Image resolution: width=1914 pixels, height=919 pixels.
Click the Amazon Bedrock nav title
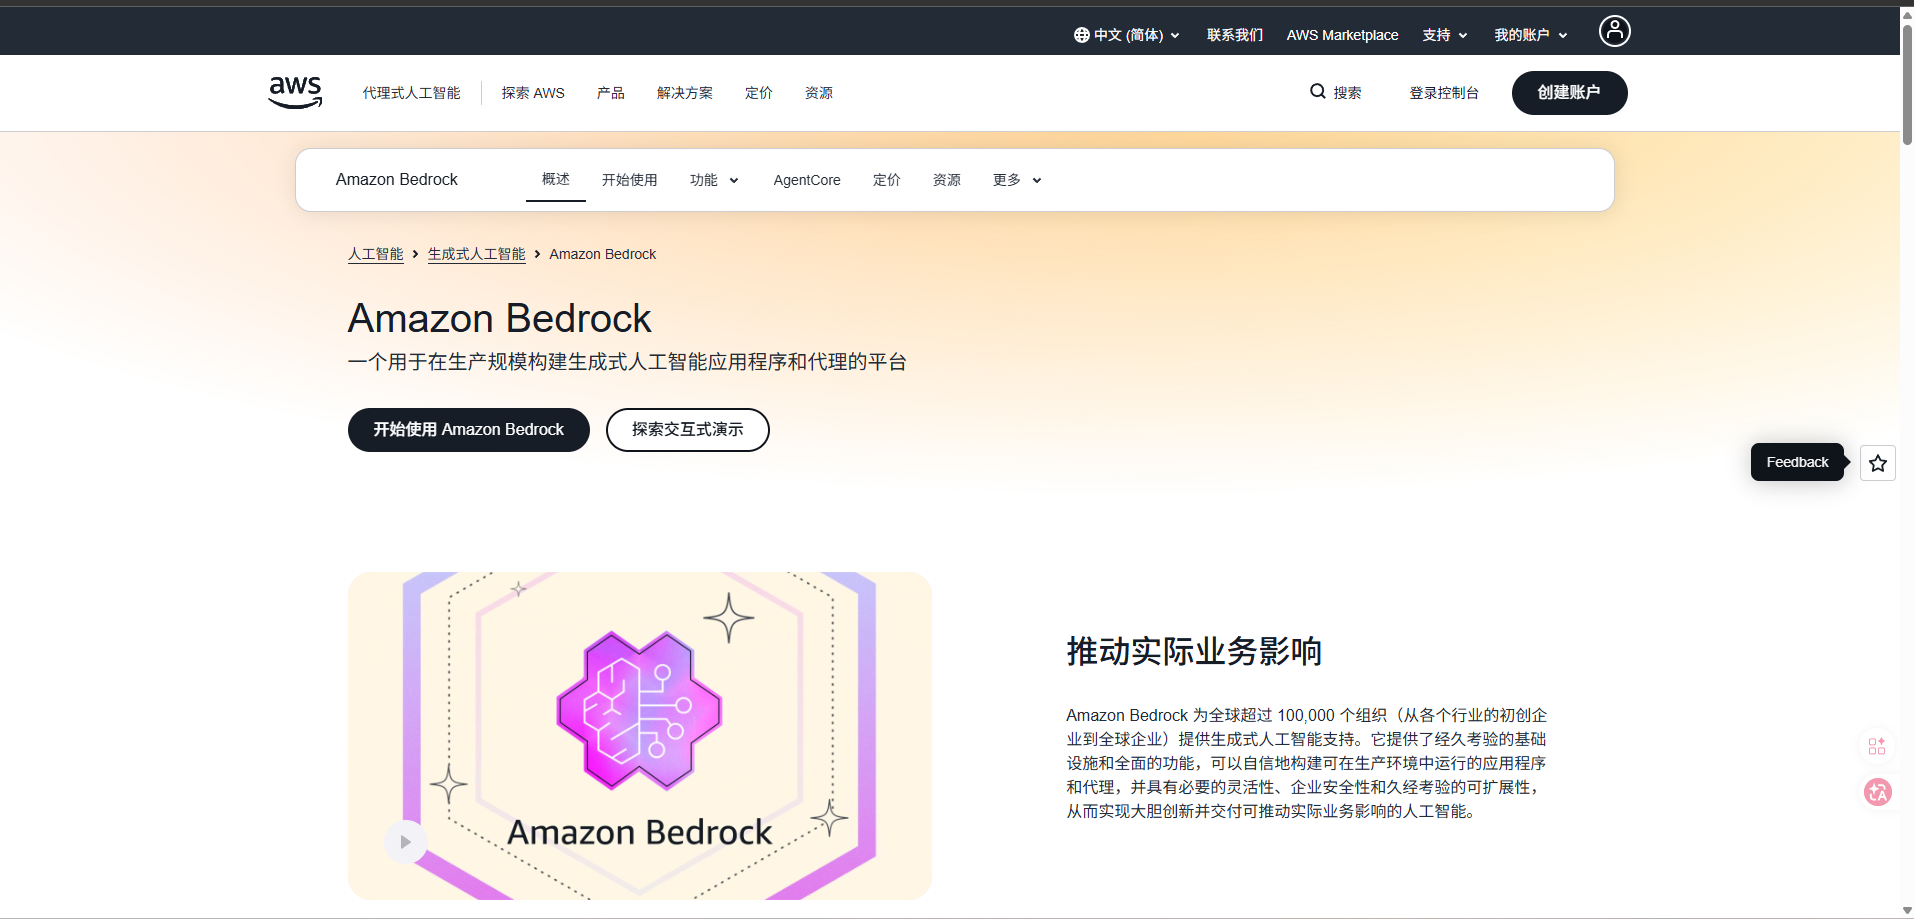396,180
